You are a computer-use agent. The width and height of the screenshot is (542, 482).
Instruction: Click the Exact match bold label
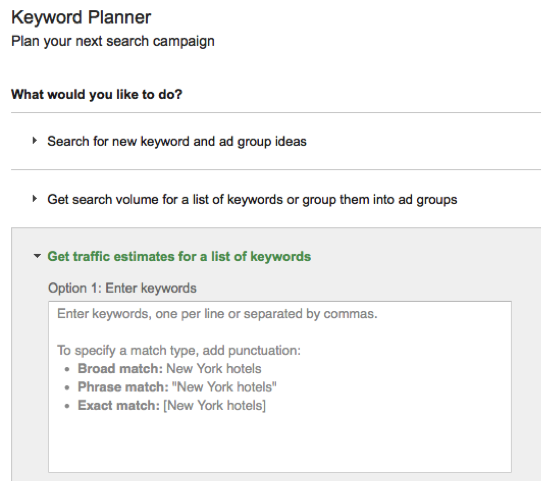click(119, 405)
